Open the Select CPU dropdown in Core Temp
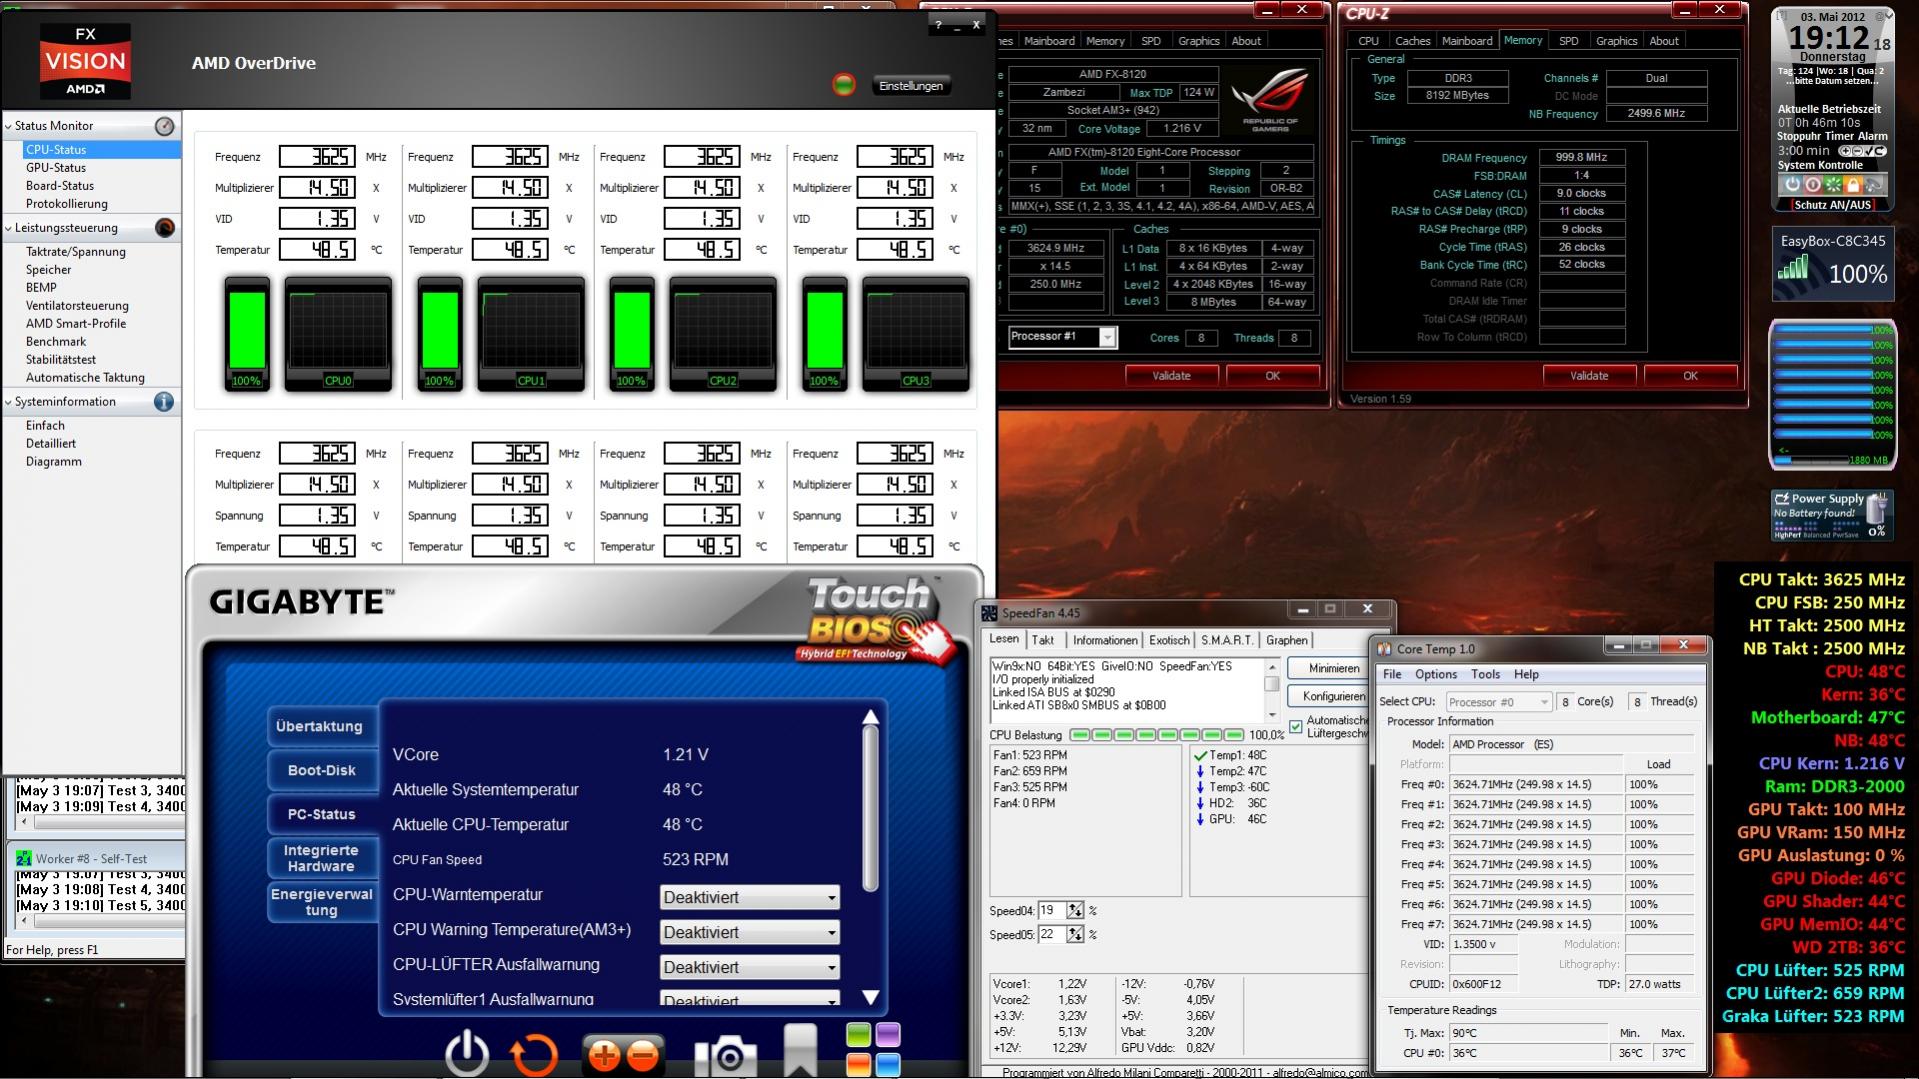 [1498, 702]
